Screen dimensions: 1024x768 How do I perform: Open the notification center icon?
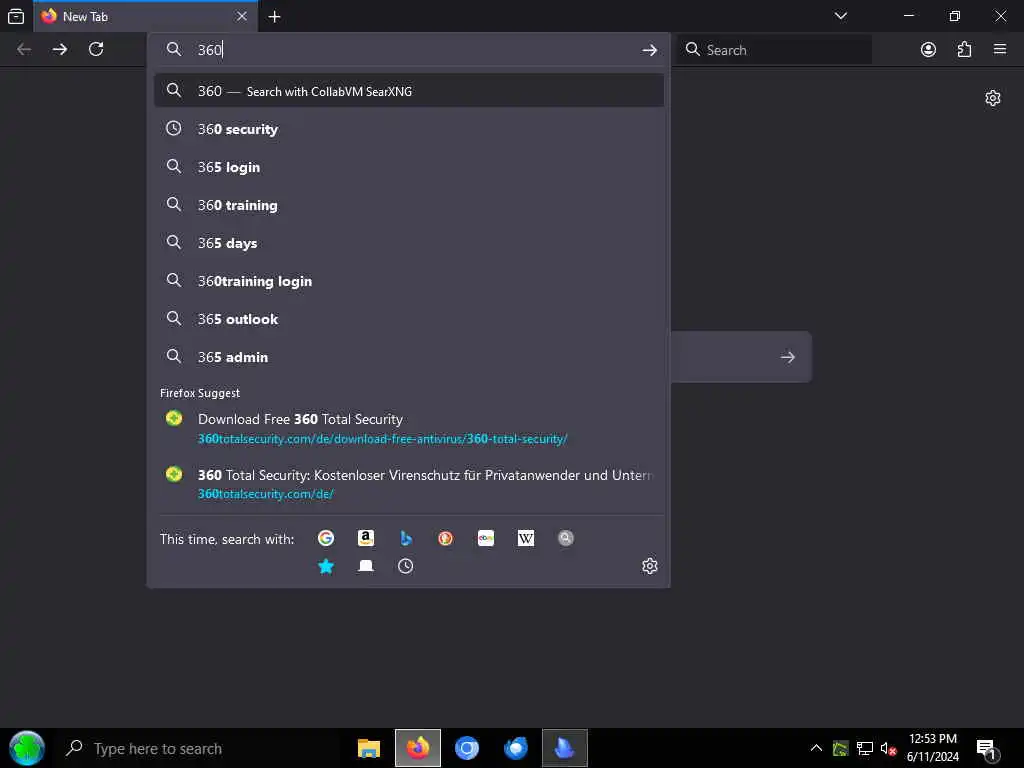986,748
